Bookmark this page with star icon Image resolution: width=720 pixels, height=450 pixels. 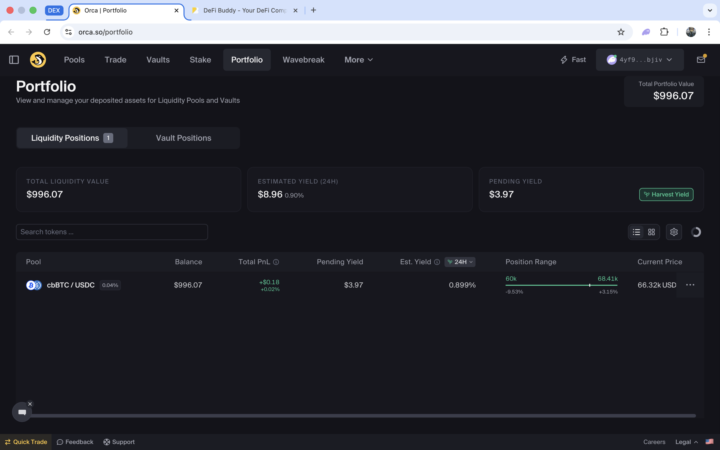coord(621,32)
